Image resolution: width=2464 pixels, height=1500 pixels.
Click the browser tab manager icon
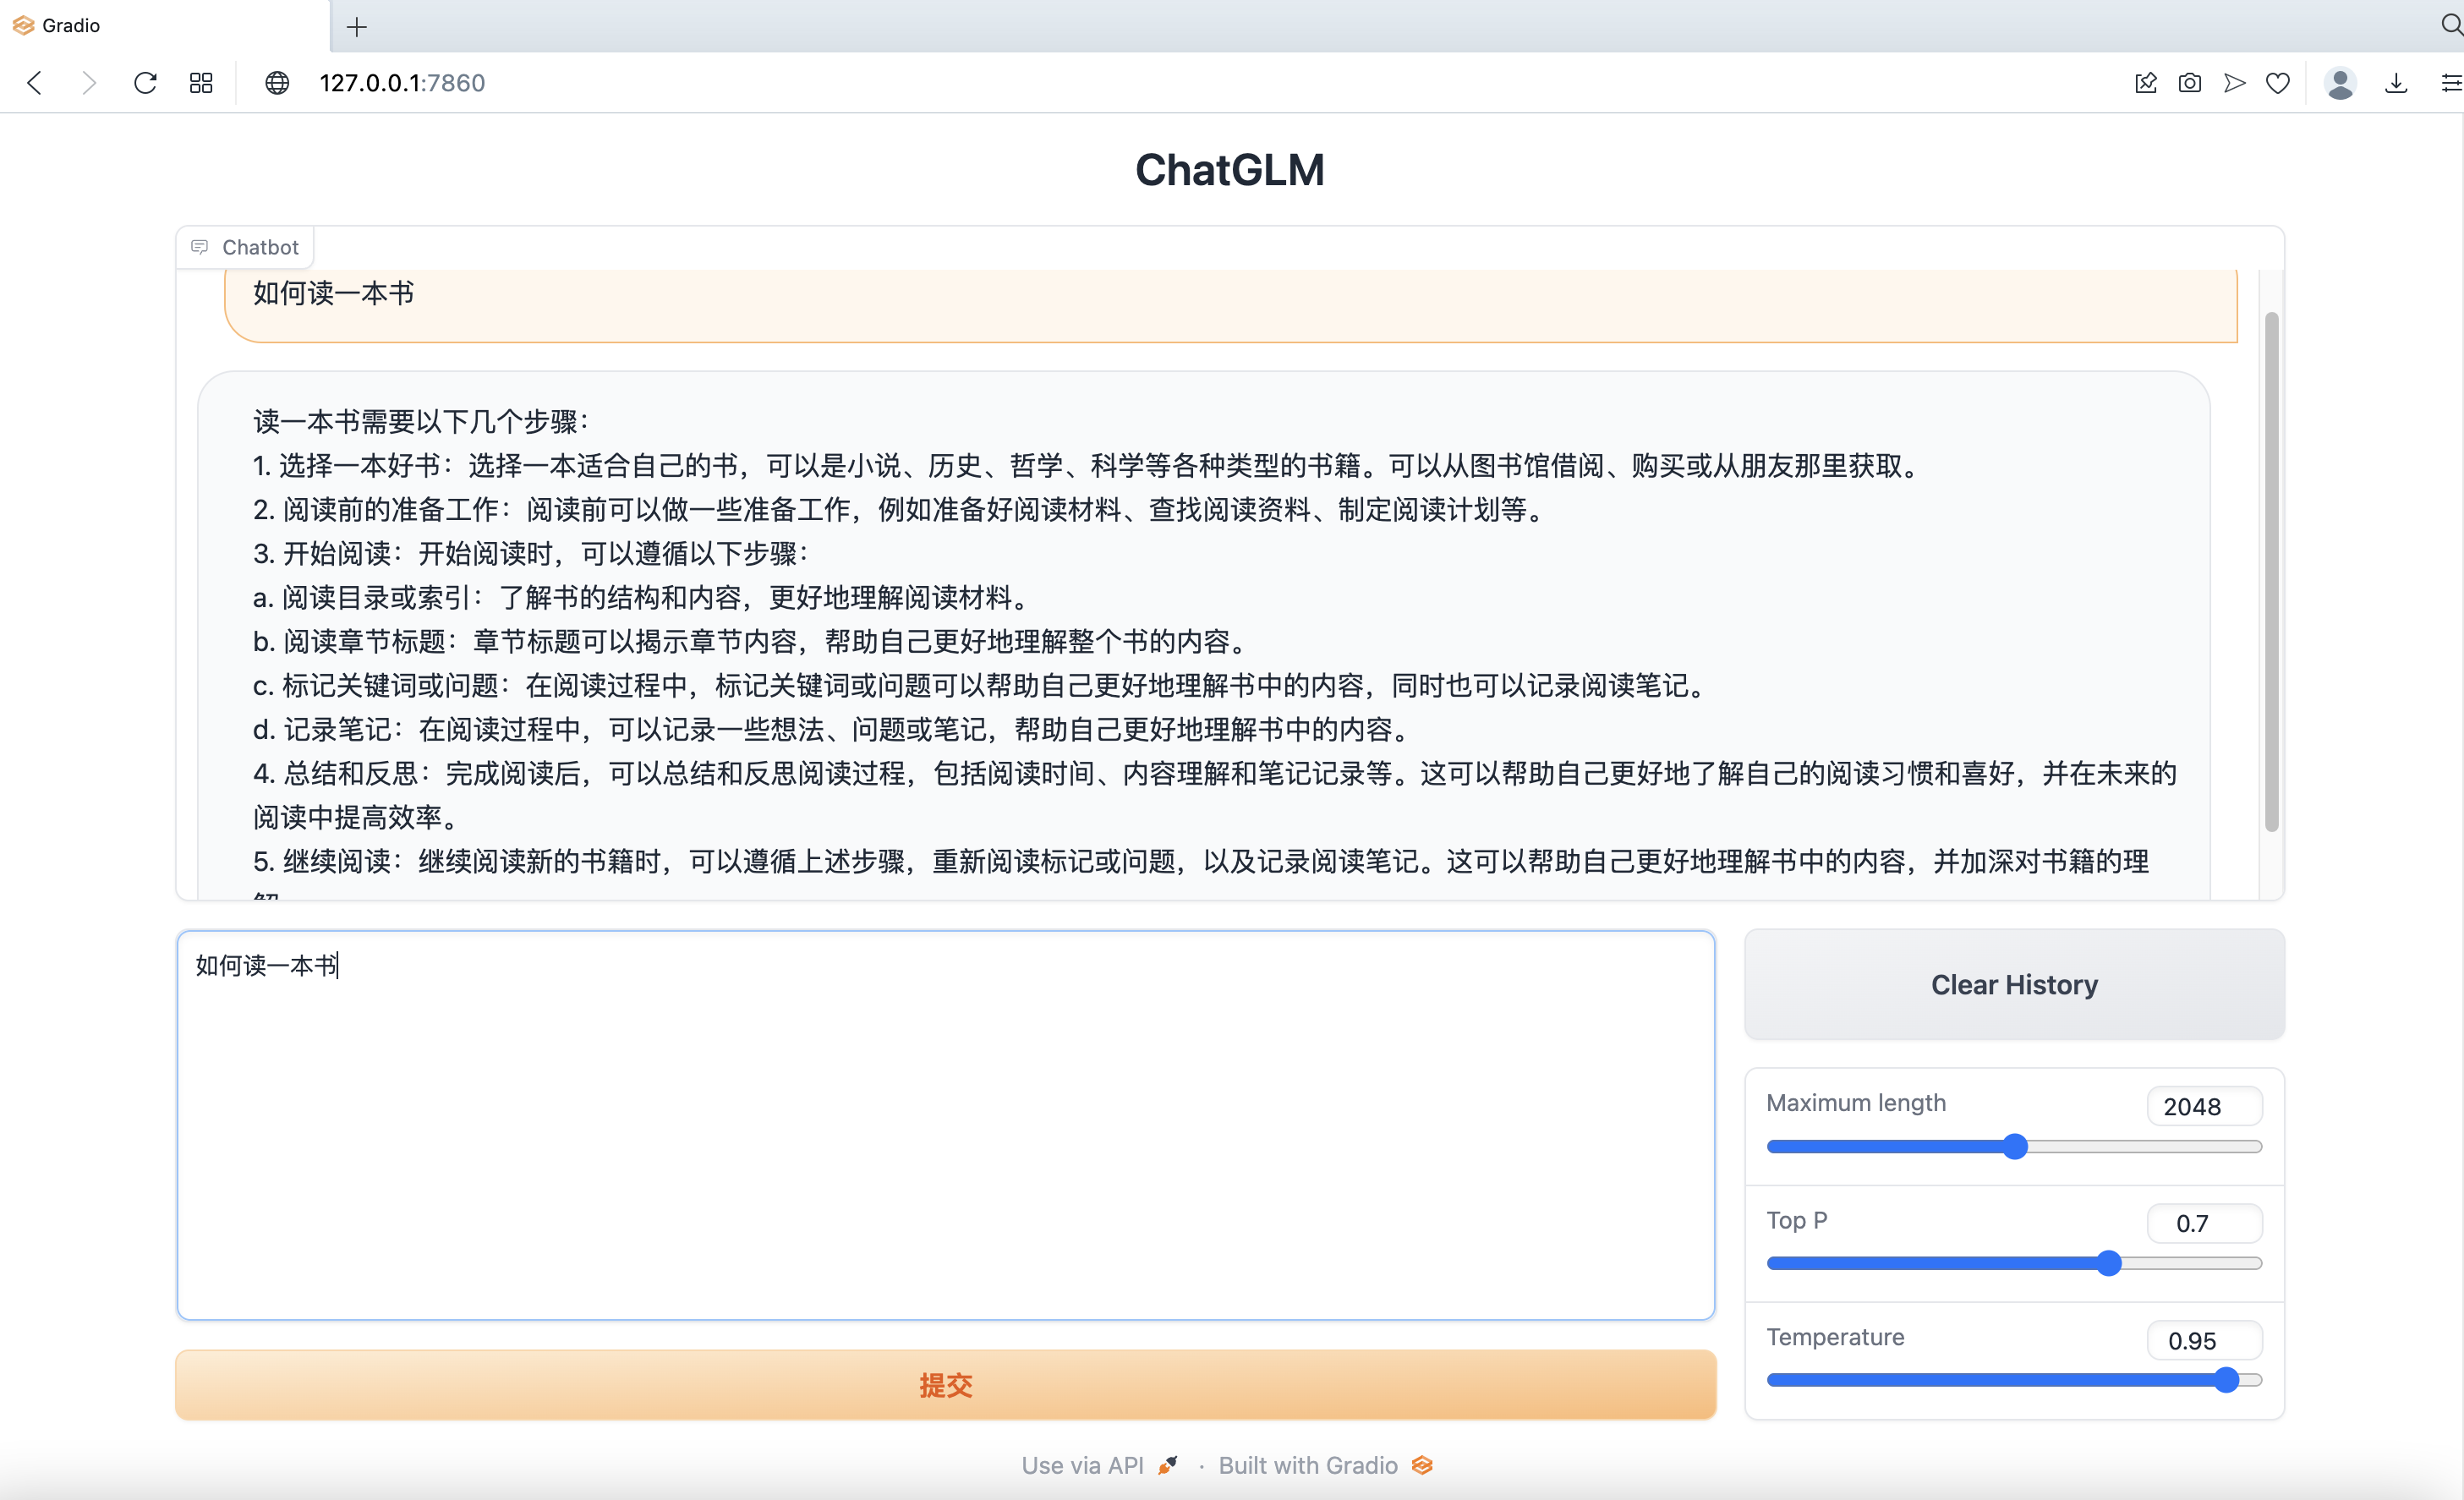tap(202, 83)
